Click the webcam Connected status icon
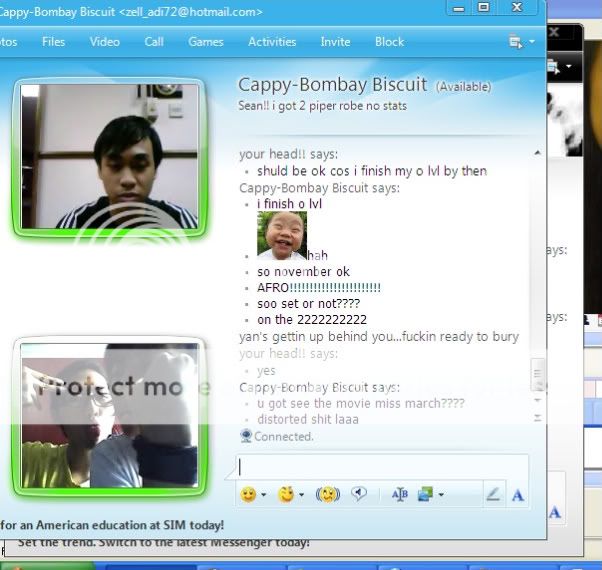The height and width of the screenshot is (570, 602). 246,436
